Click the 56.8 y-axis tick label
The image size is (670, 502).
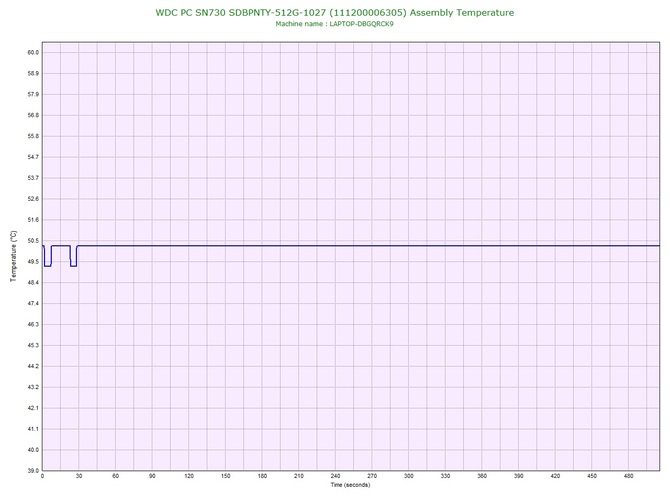(33, 115)
